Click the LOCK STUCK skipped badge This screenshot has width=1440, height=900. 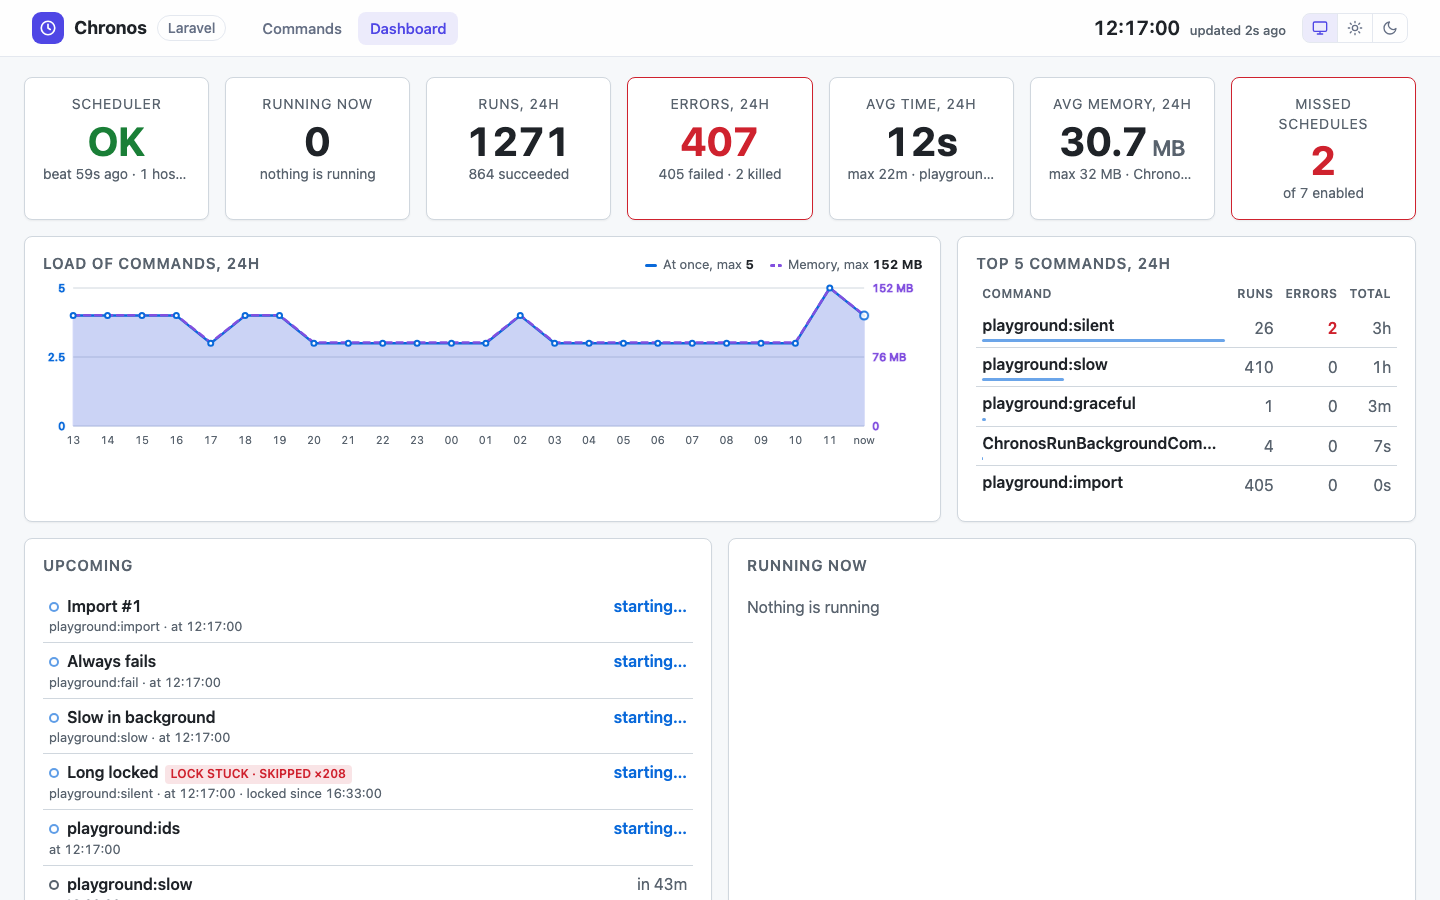coord(258,774)
